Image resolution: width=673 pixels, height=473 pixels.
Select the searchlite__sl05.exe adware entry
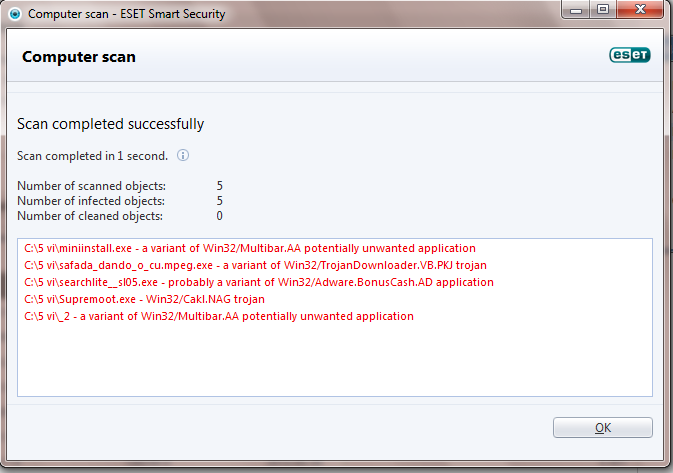(258, 282)
